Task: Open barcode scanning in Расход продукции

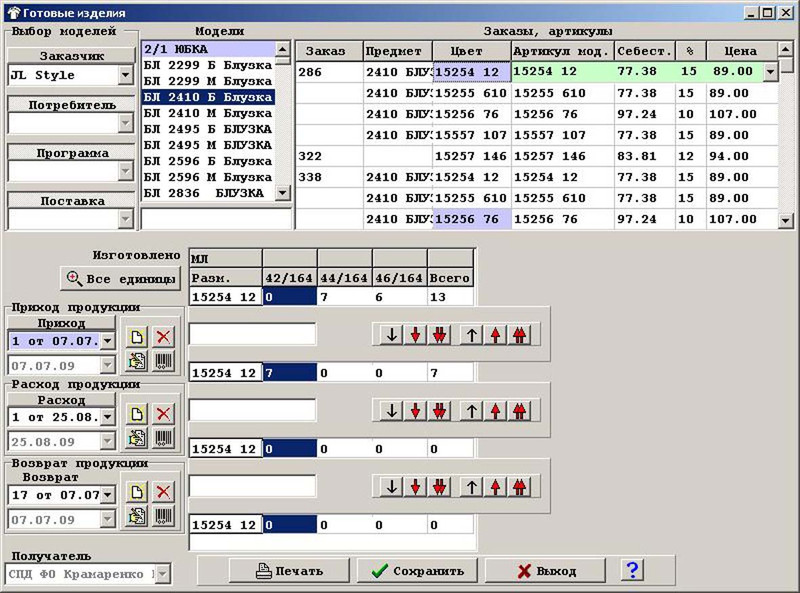Action: click(163, 438)
